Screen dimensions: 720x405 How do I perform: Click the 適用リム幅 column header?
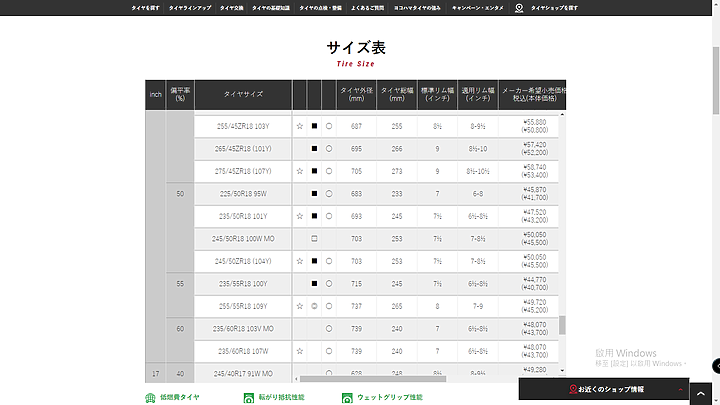pos(478,95)
